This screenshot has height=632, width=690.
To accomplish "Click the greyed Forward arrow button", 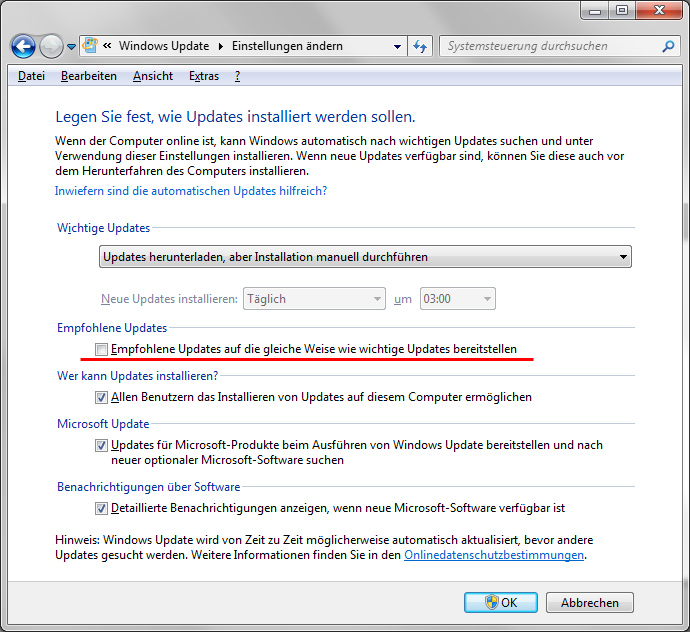I will (51, 46).
